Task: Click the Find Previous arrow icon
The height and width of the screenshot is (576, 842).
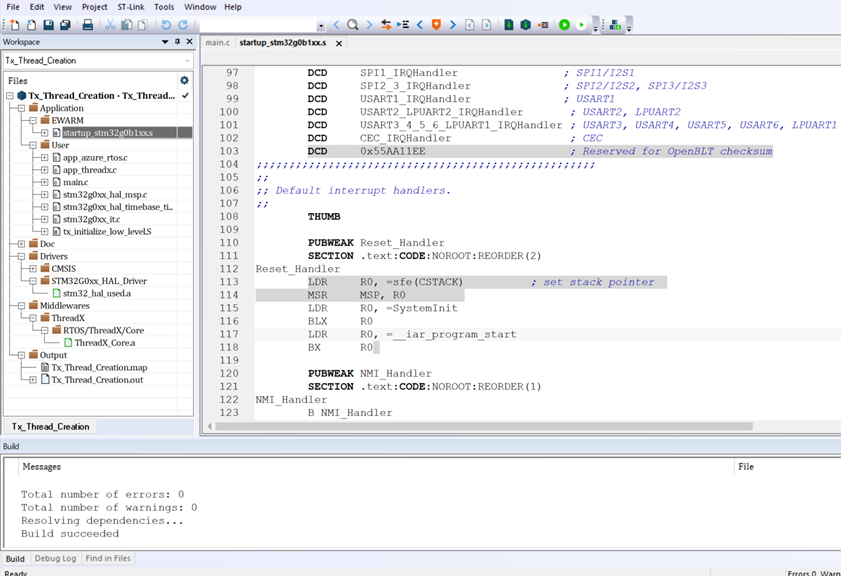Action: coord(336,25)
